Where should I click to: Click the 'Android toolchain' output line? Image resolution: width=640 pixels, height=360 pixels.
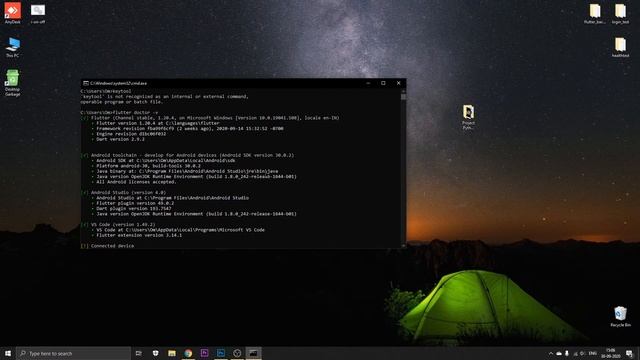coord(188,155)
